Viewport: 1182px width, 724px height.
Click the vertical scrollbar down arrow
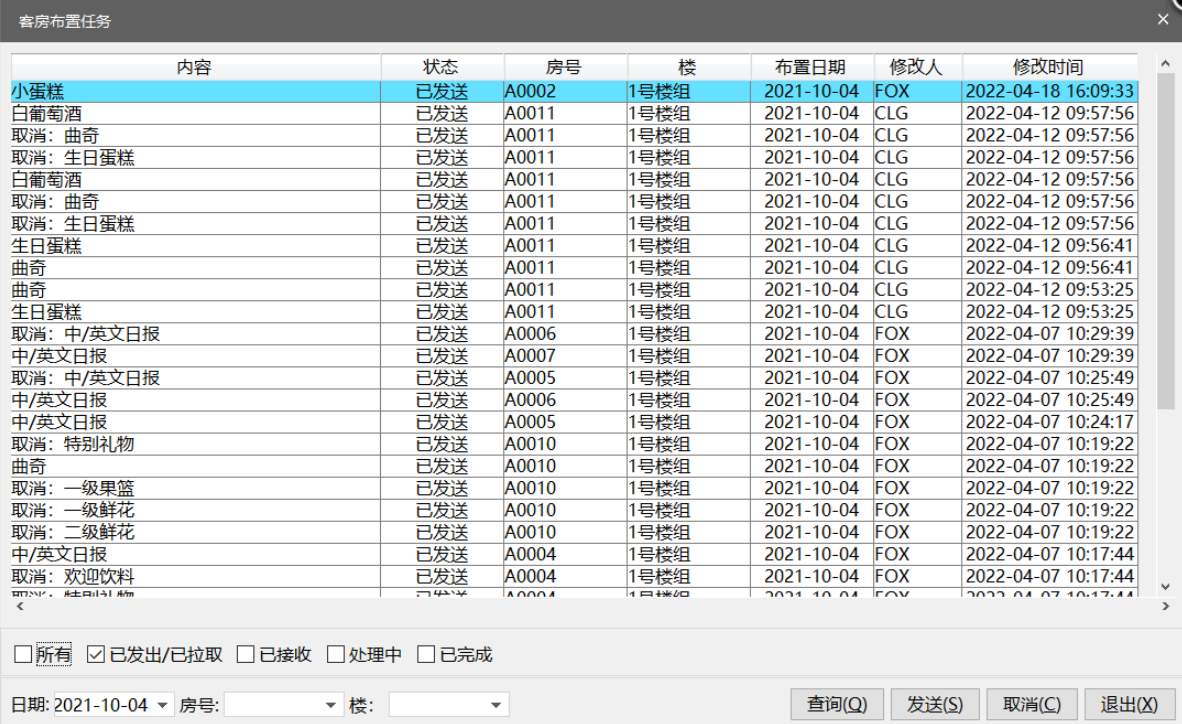click(1165, 587)
